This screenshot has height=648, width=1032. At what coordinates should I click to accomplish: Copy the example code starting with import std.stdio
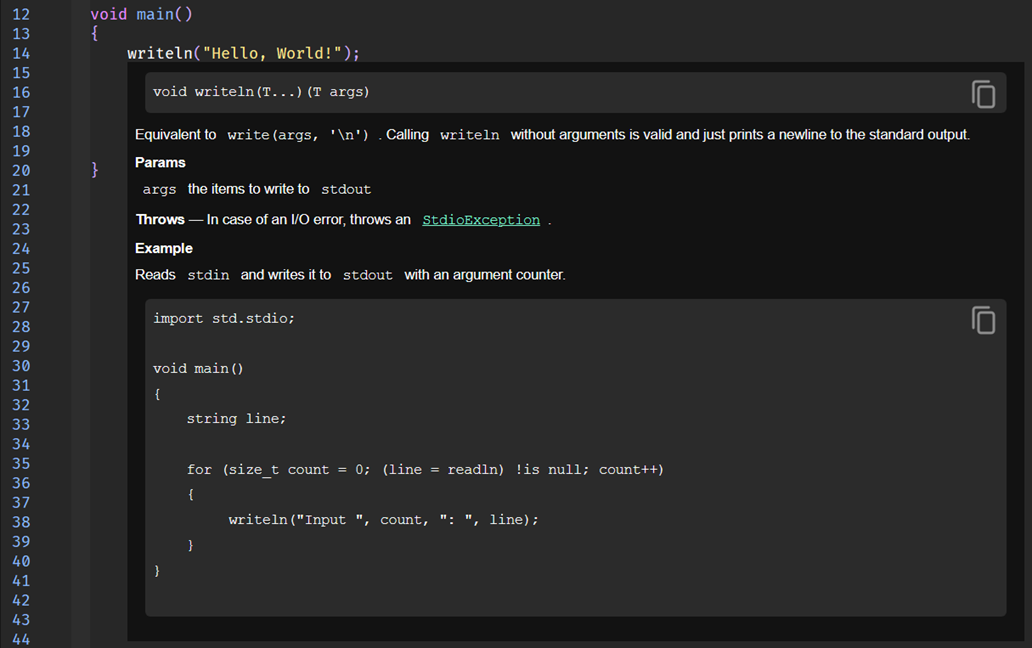pos(983,320)
